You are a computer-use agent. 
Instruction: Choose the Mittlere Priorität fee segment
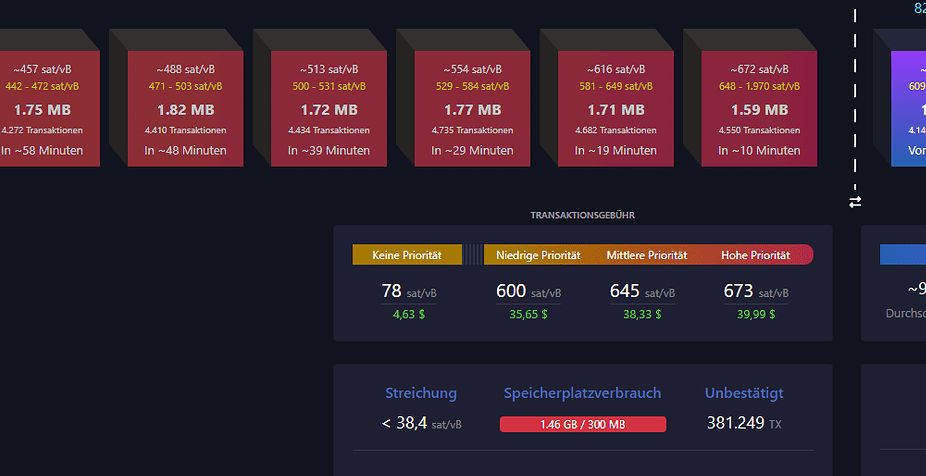(647, 255)
